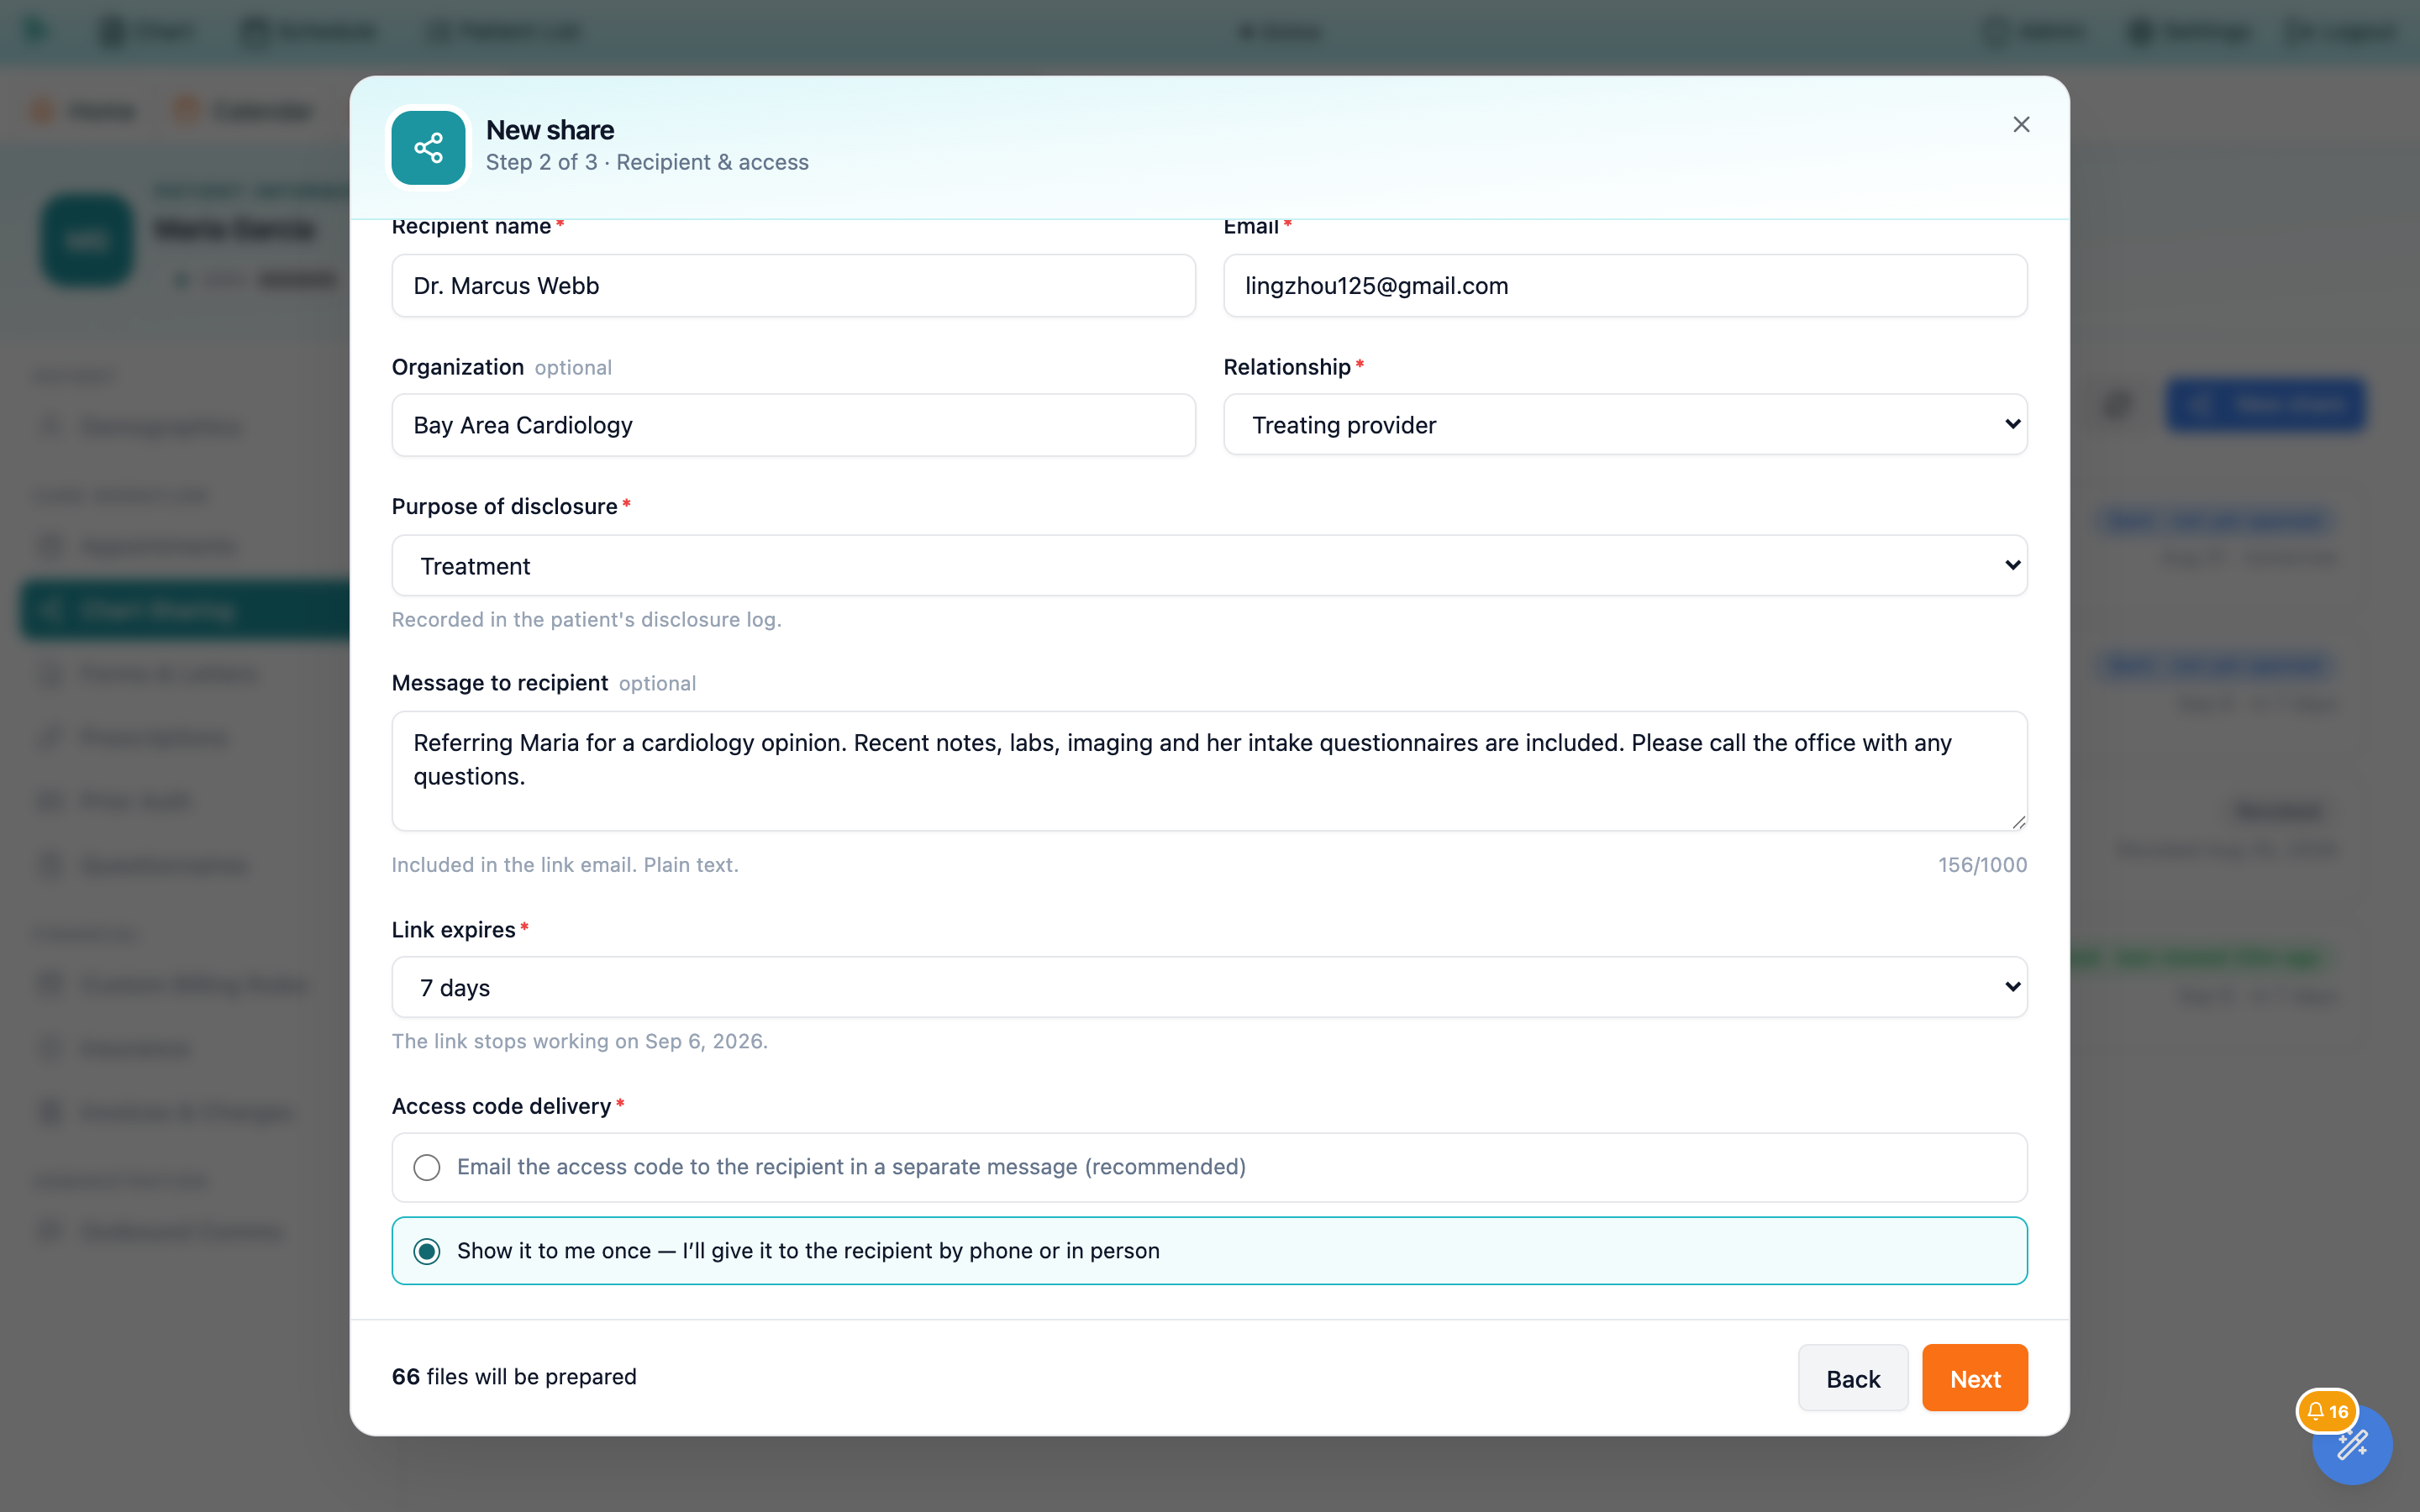This screenshot has height=1512, width=2420.
Task: Click 'Step 2 of 3 · Recipient & access' subtitle
Action: click(647, 162)
